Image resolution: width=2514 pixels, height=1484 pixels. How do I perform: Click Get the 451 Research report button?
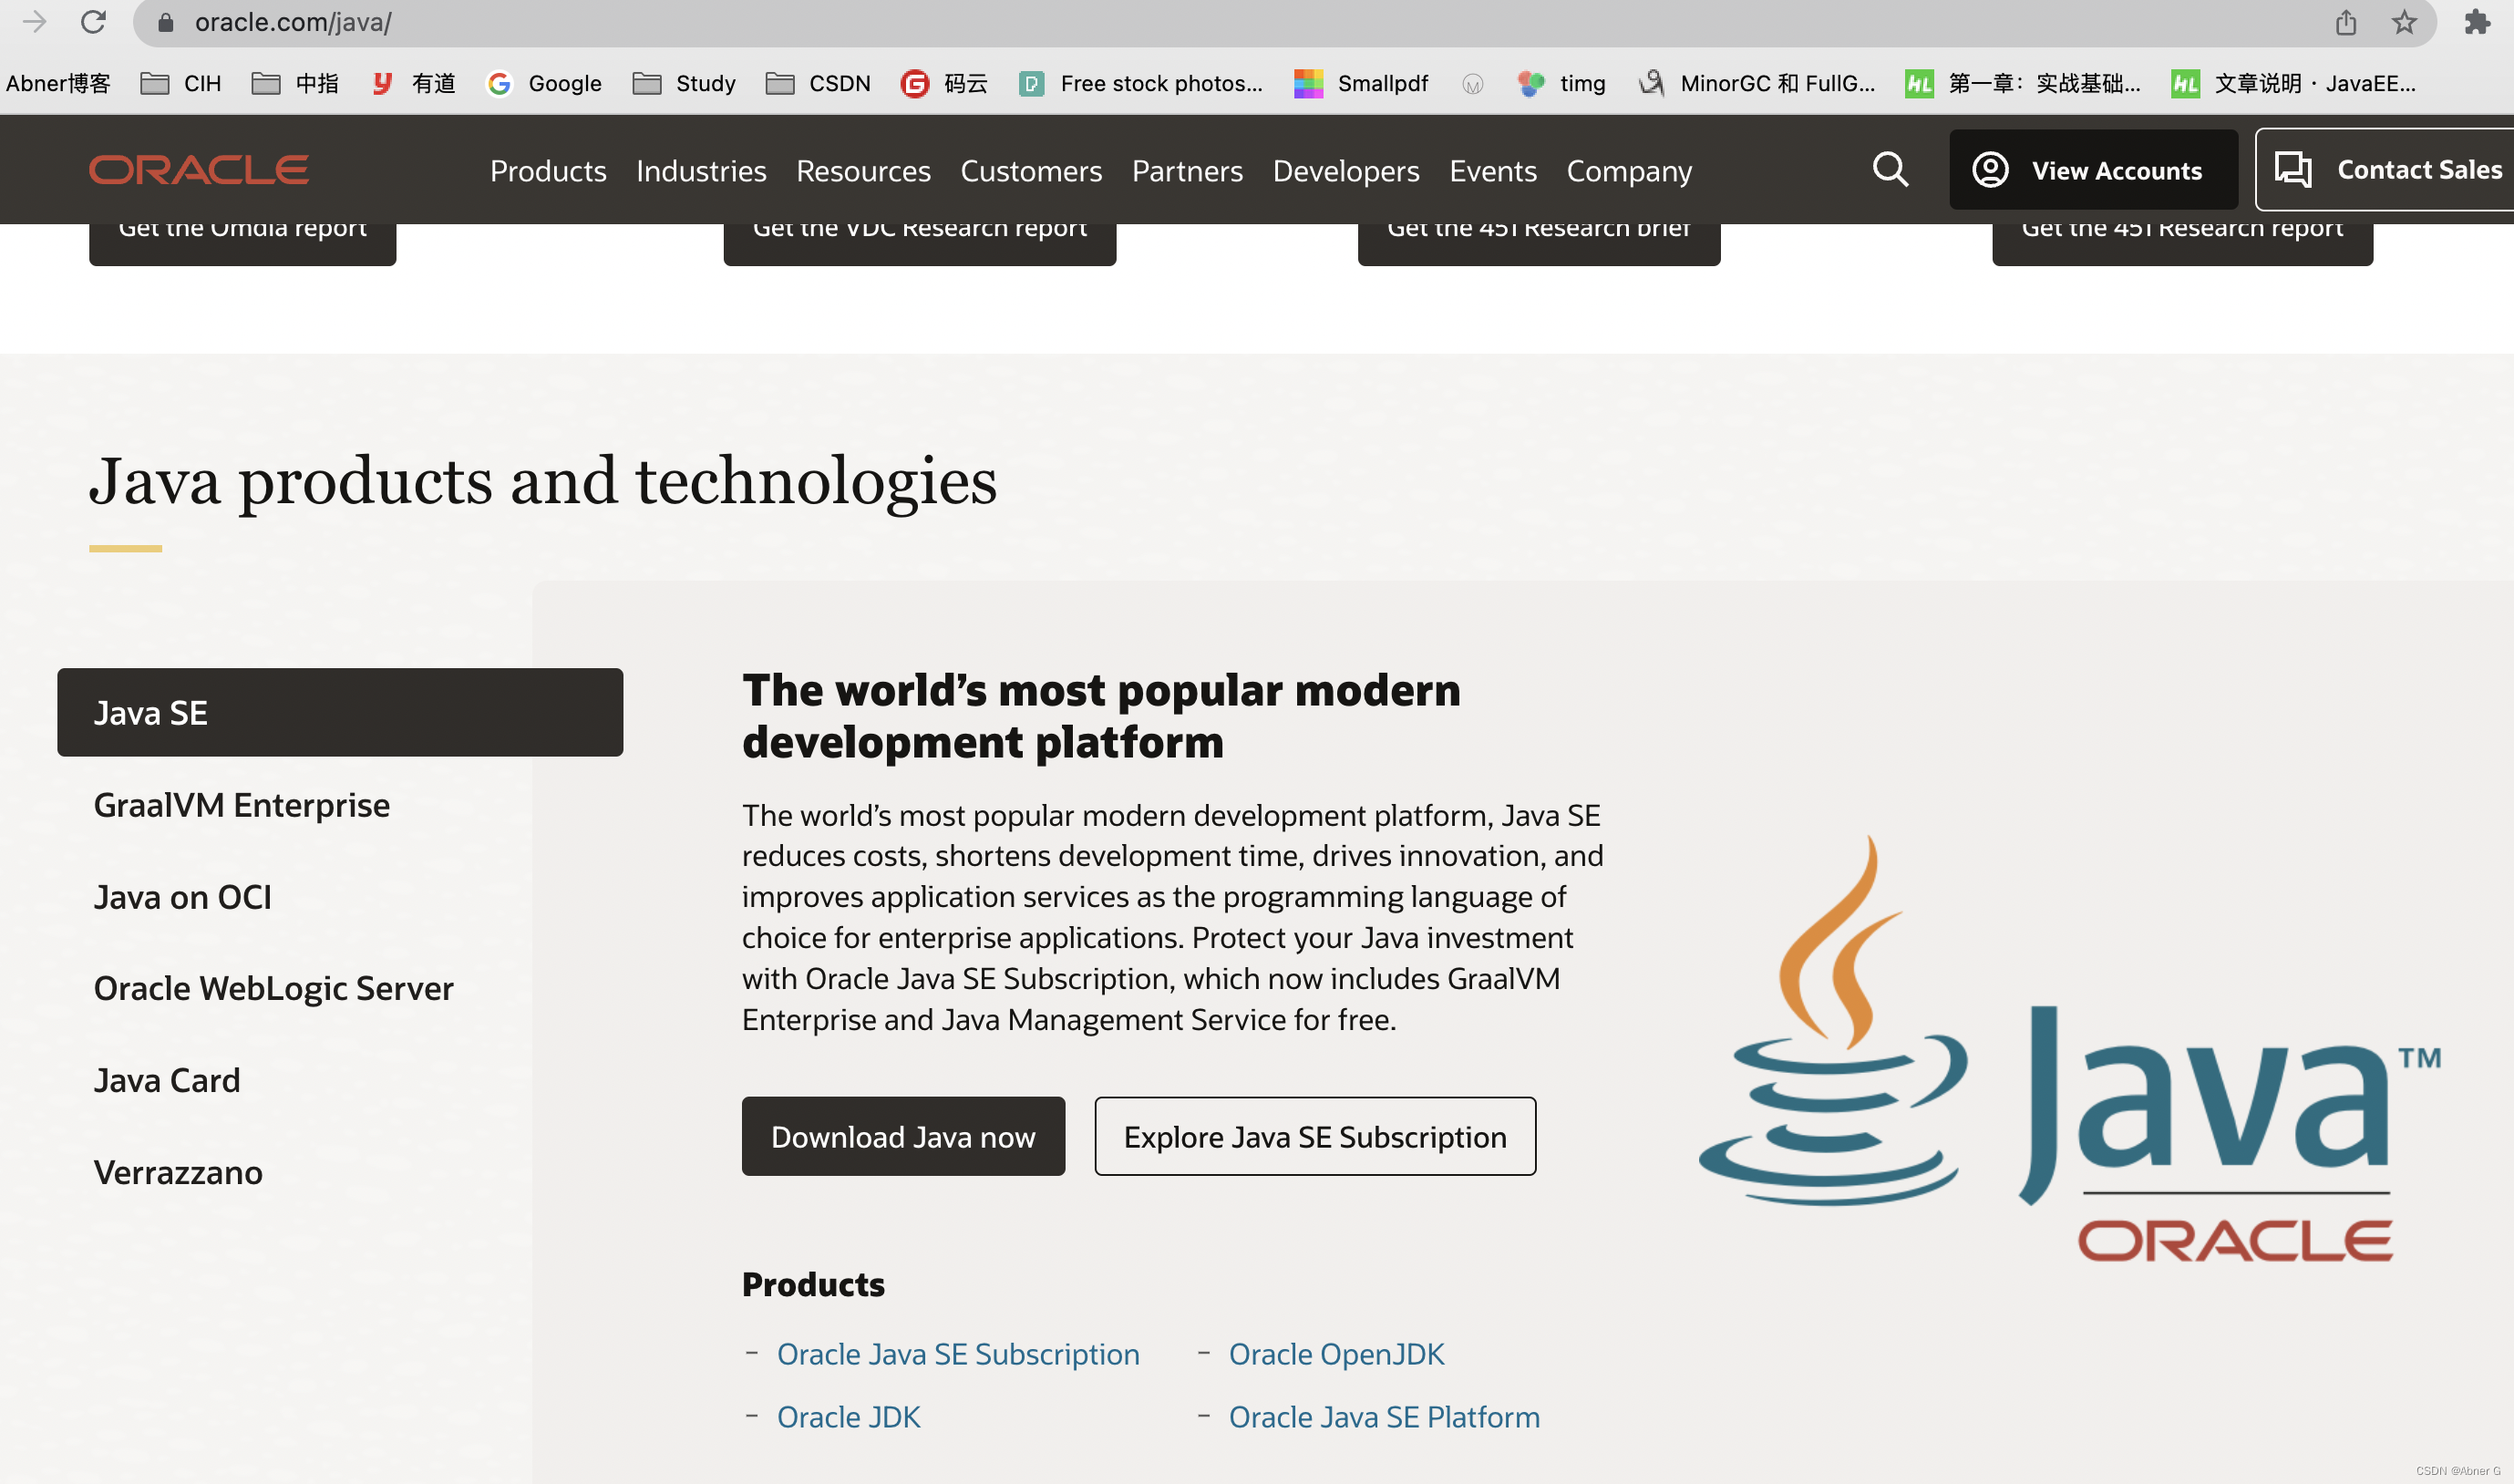(x=2182, y=243)
